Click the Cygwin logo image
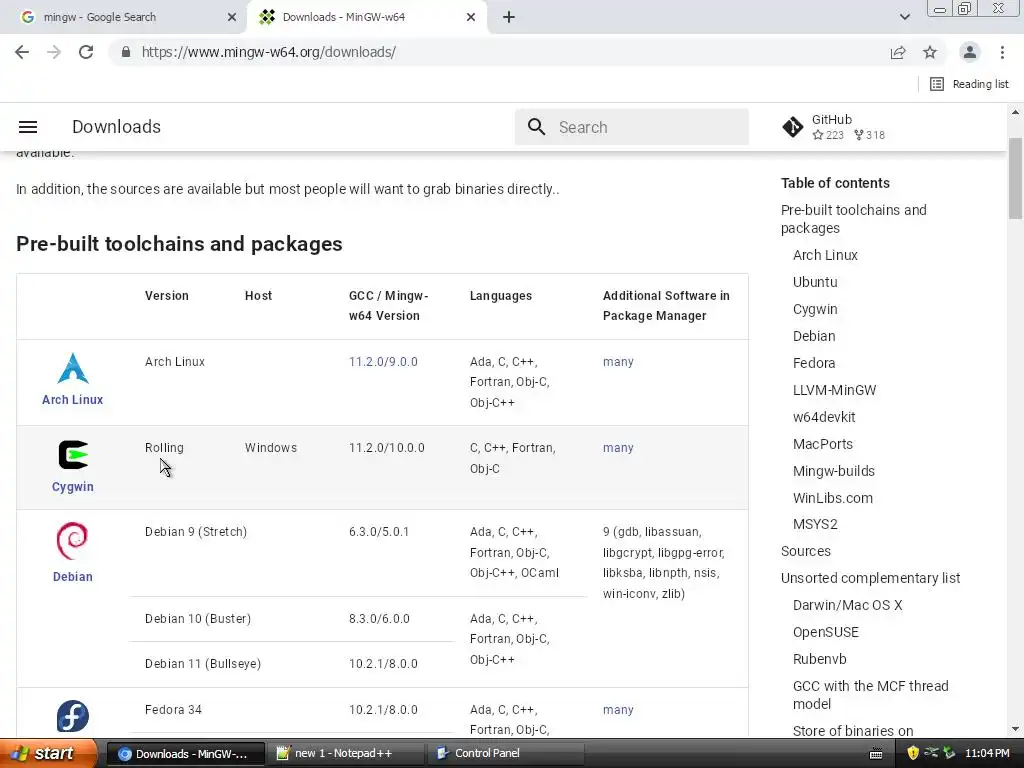This screenshot has height=768, width=1024. click(x=72, y=455)
